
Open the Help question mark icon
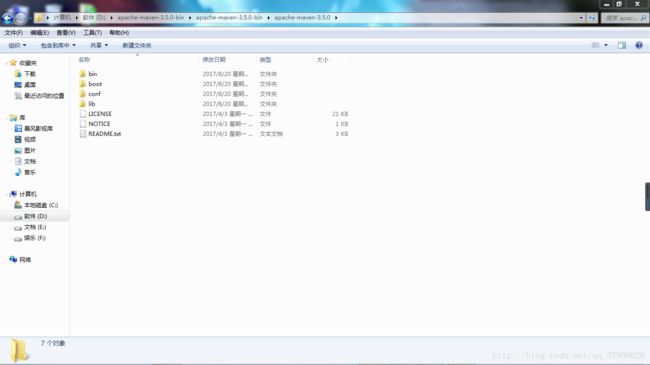tap(639, 45)
